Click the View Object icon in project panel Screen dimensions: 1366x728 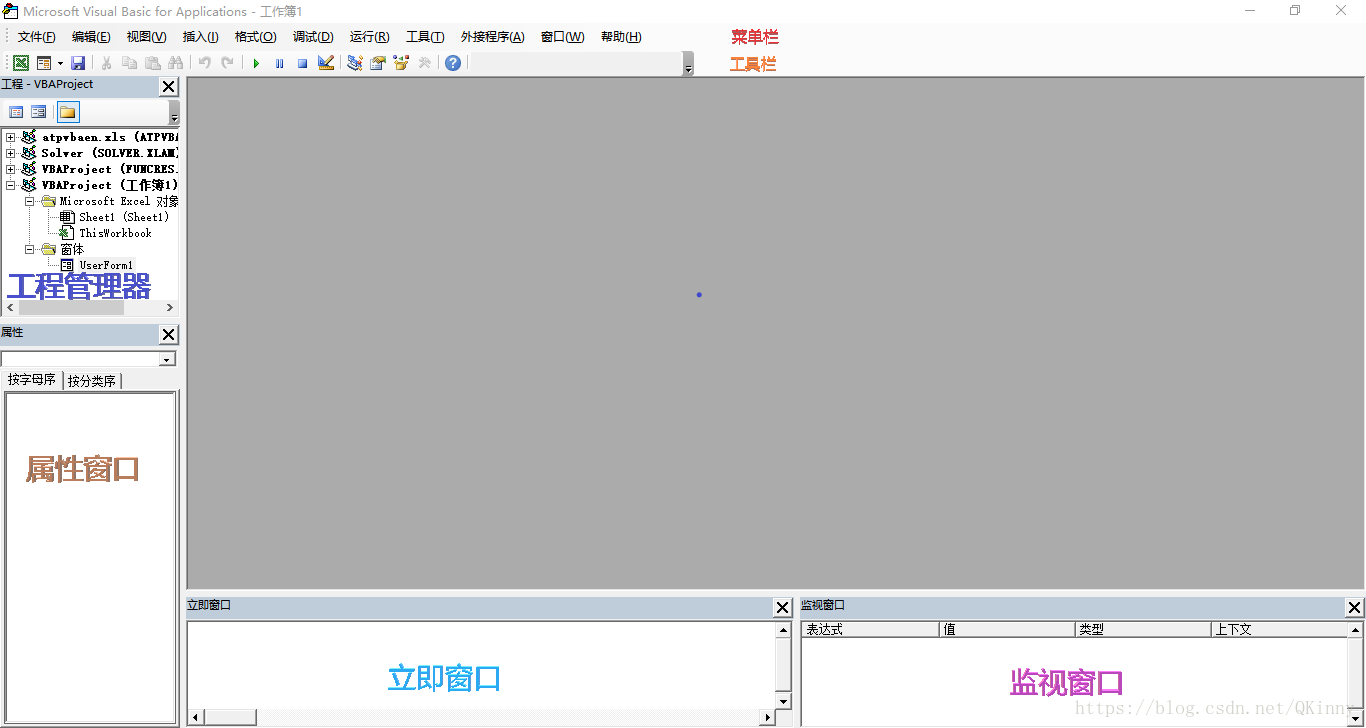point(38,112)
